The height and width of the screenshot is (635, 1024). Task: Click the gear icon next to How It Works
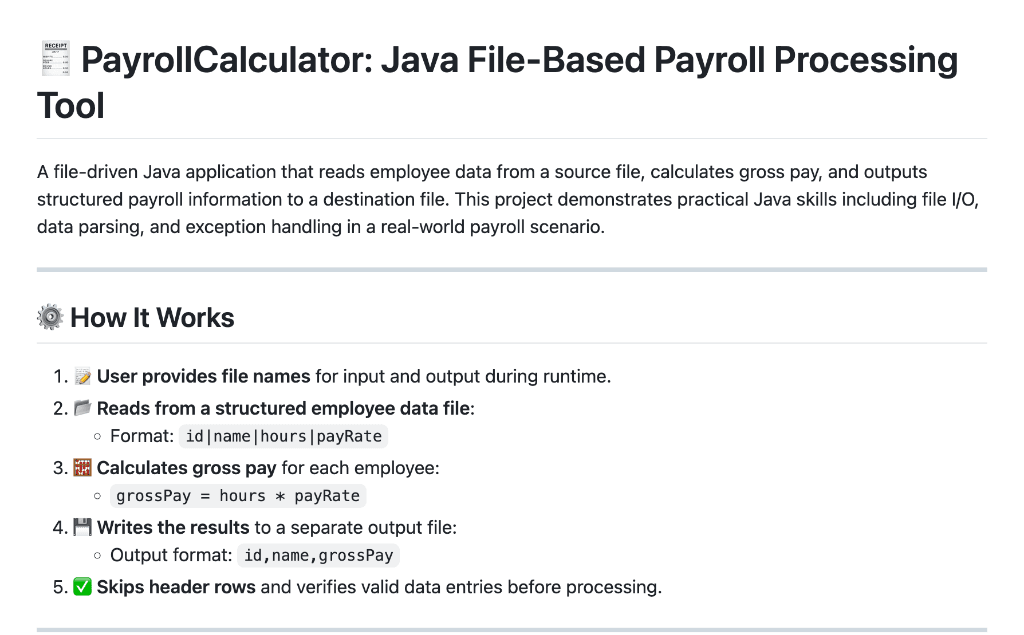tap(50, 318)
